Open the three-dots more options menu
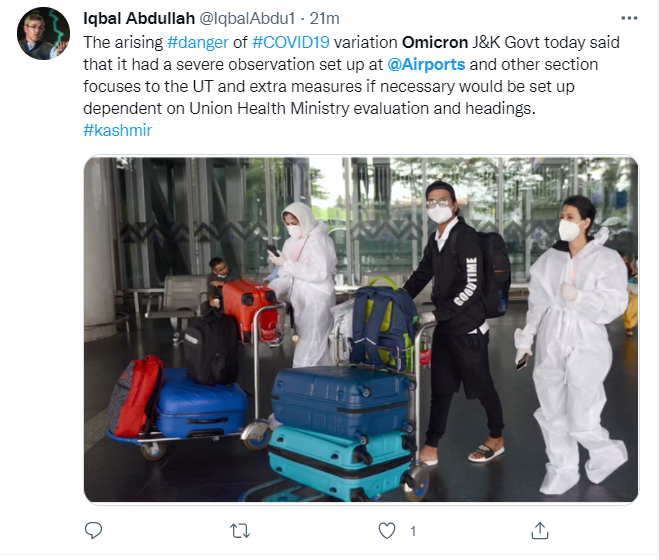Viewport: 659px width, 560px height. click(x=629, y=18)
